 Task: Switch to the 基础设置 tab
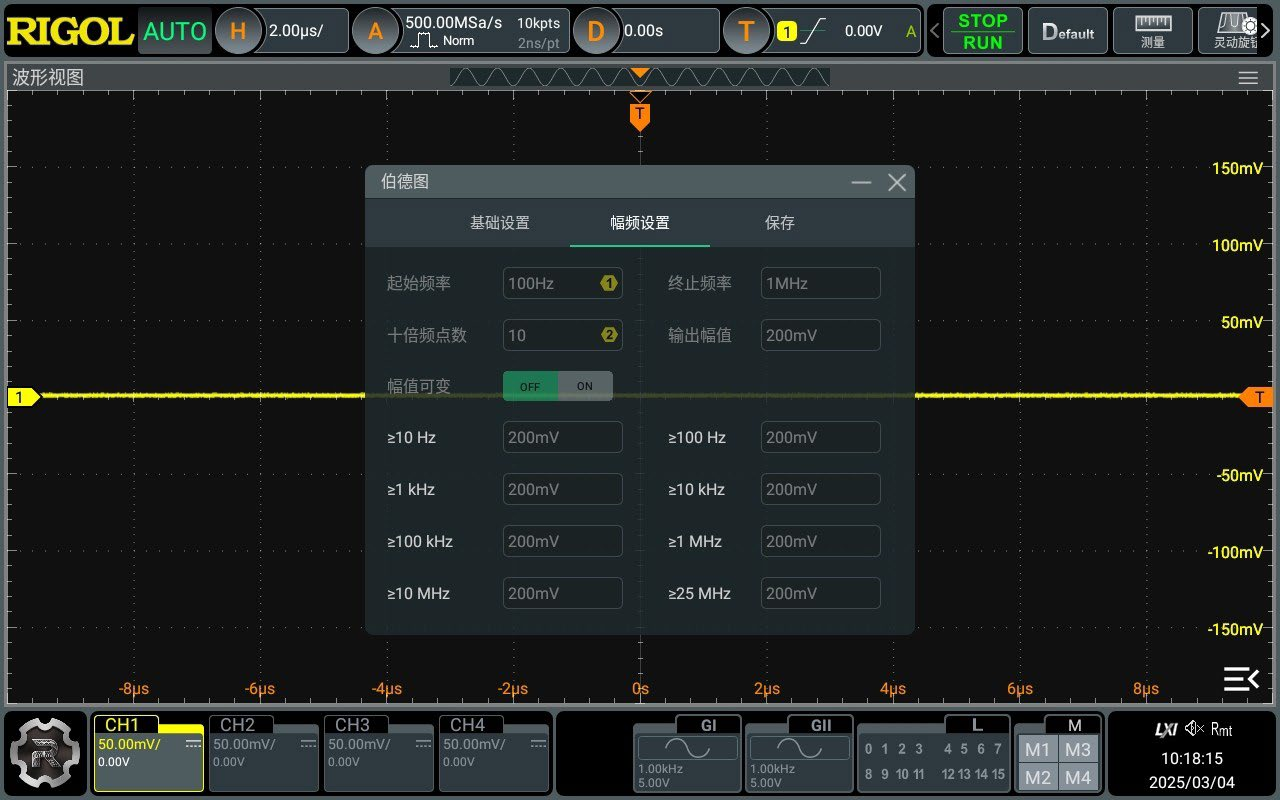(500, 223)
